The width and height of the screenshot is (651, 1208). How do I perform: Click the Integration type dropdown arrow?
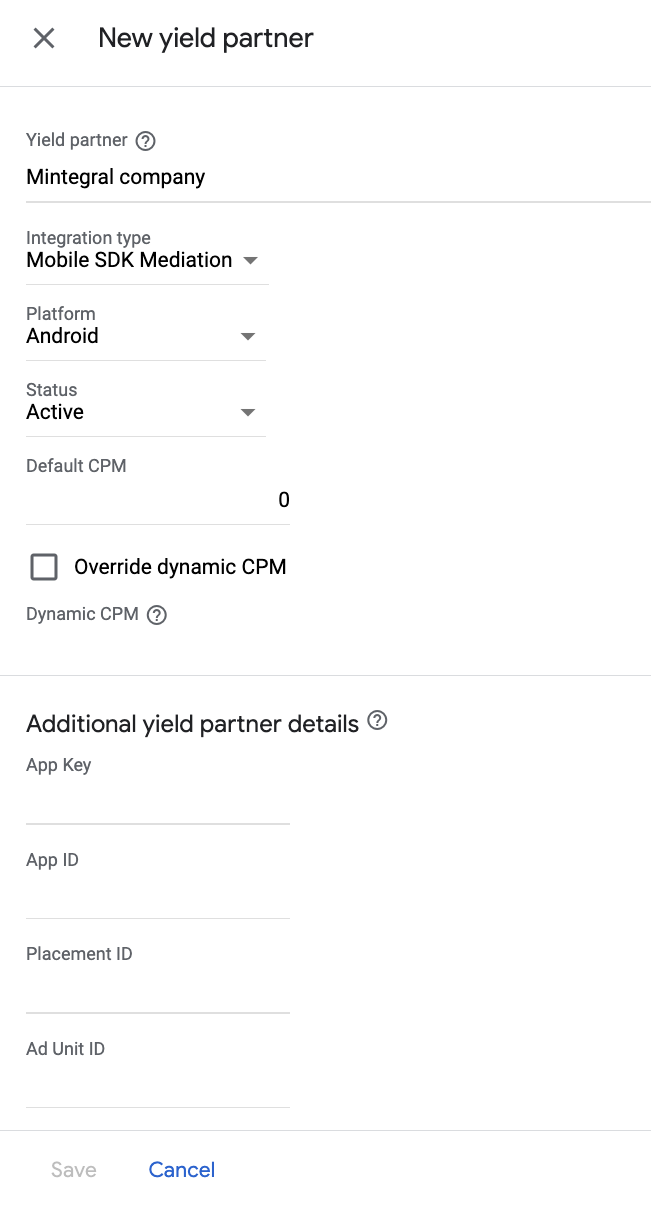coord(250,261)
